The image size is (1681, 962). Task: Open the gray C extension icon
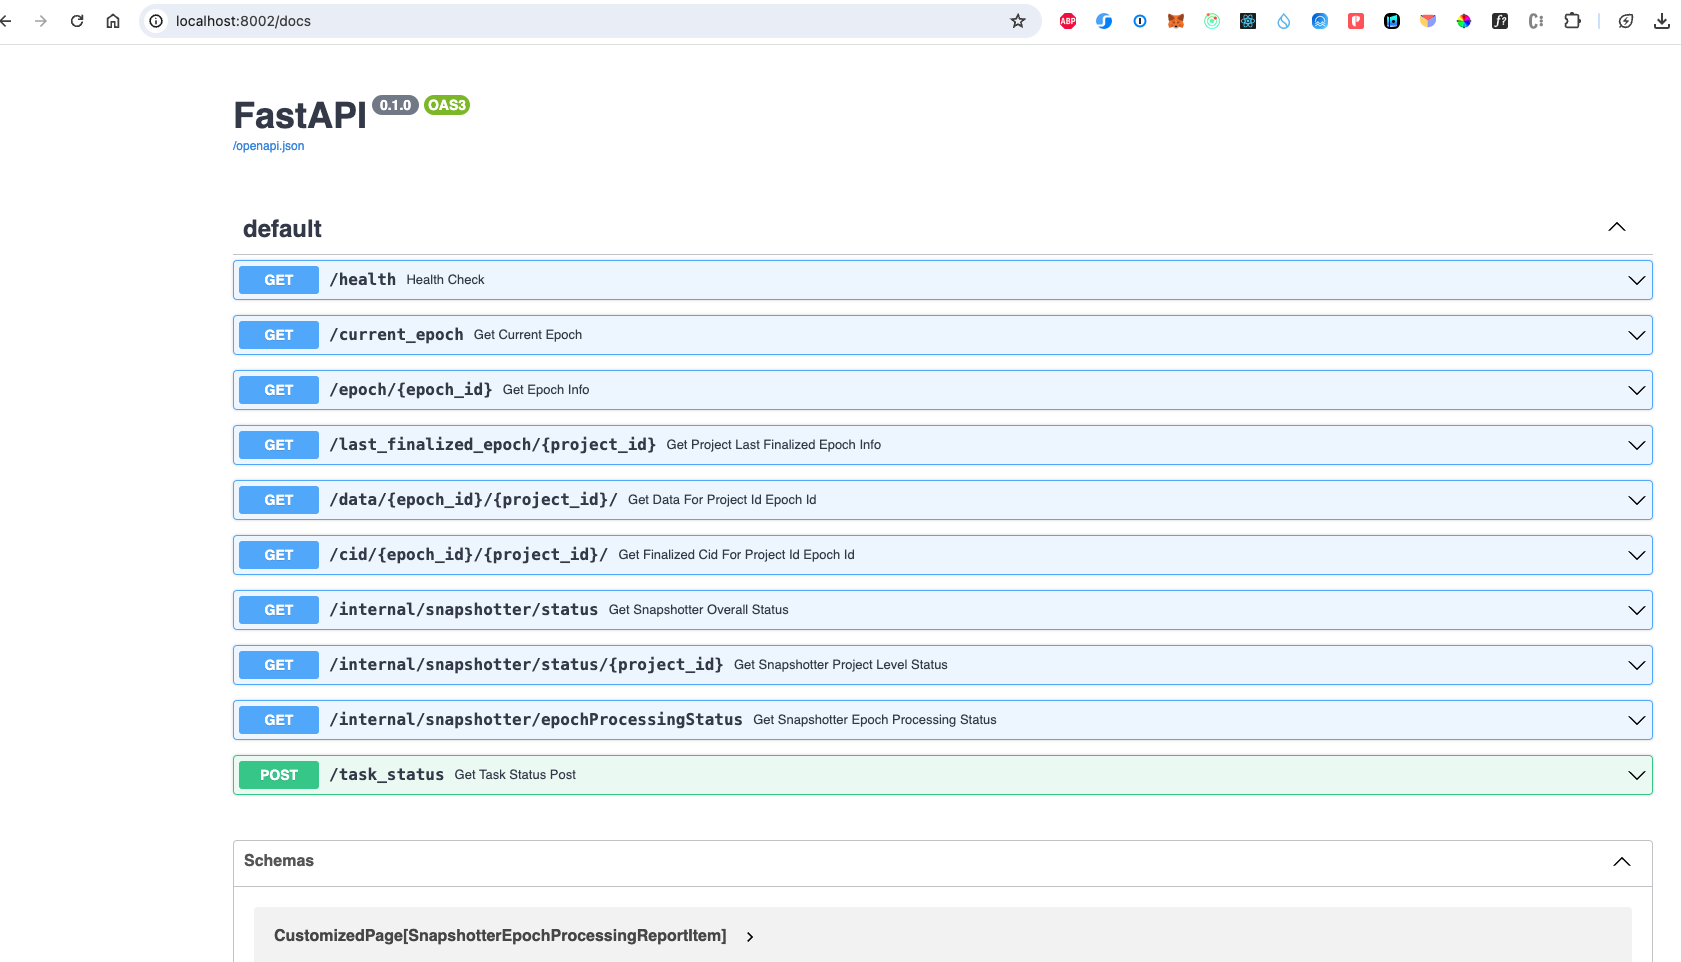[x=1536, y=21]
